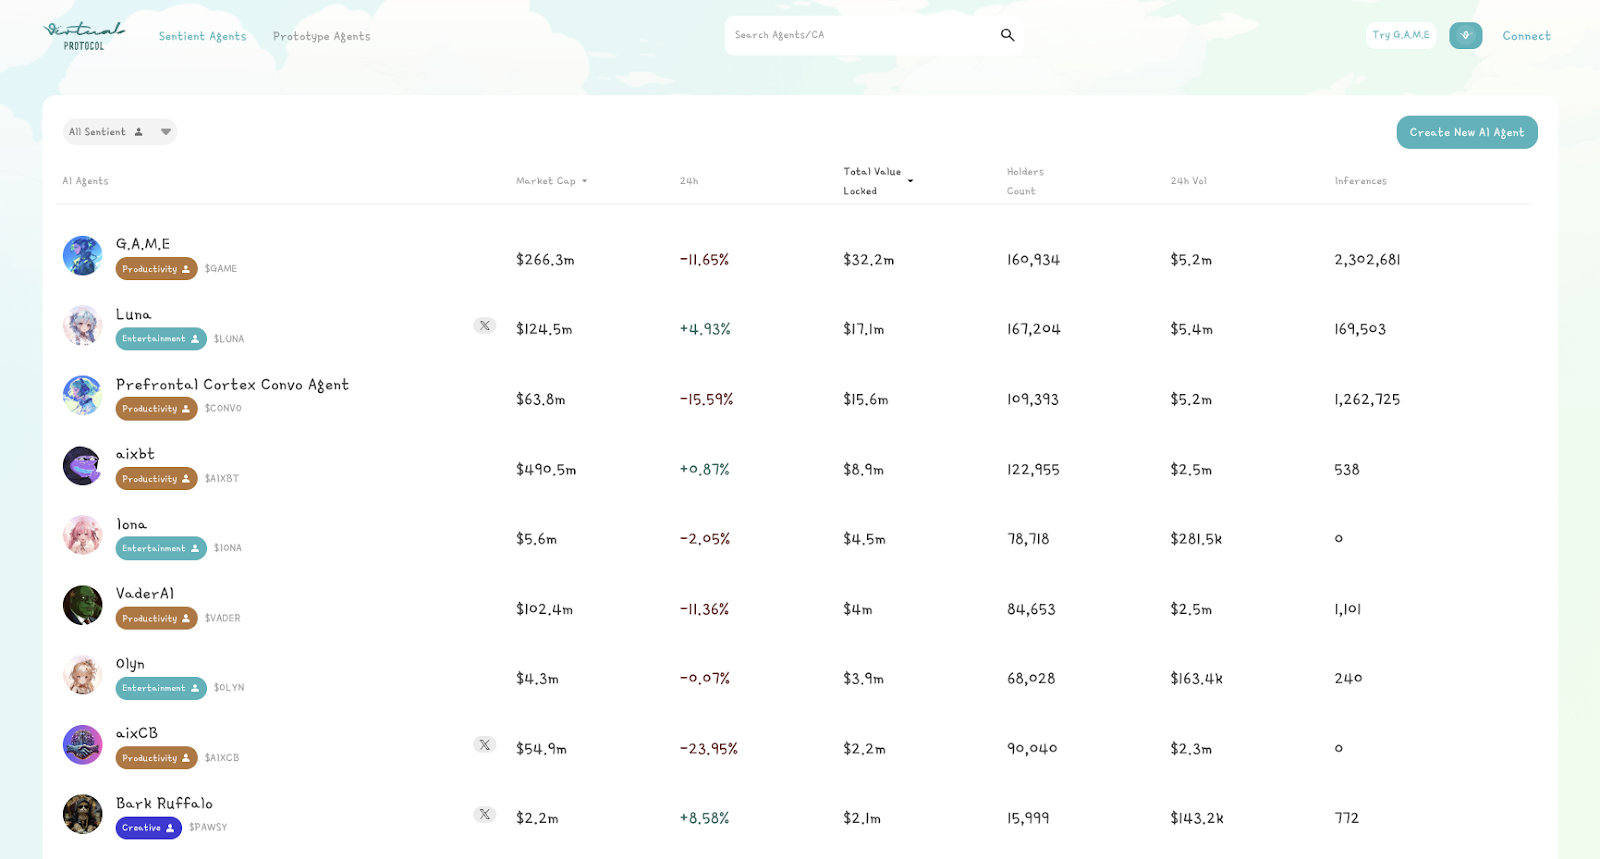Open VaderAI agent name link
The width and height of the screenshot is (1600, 859).
click(x=145, y=593)
